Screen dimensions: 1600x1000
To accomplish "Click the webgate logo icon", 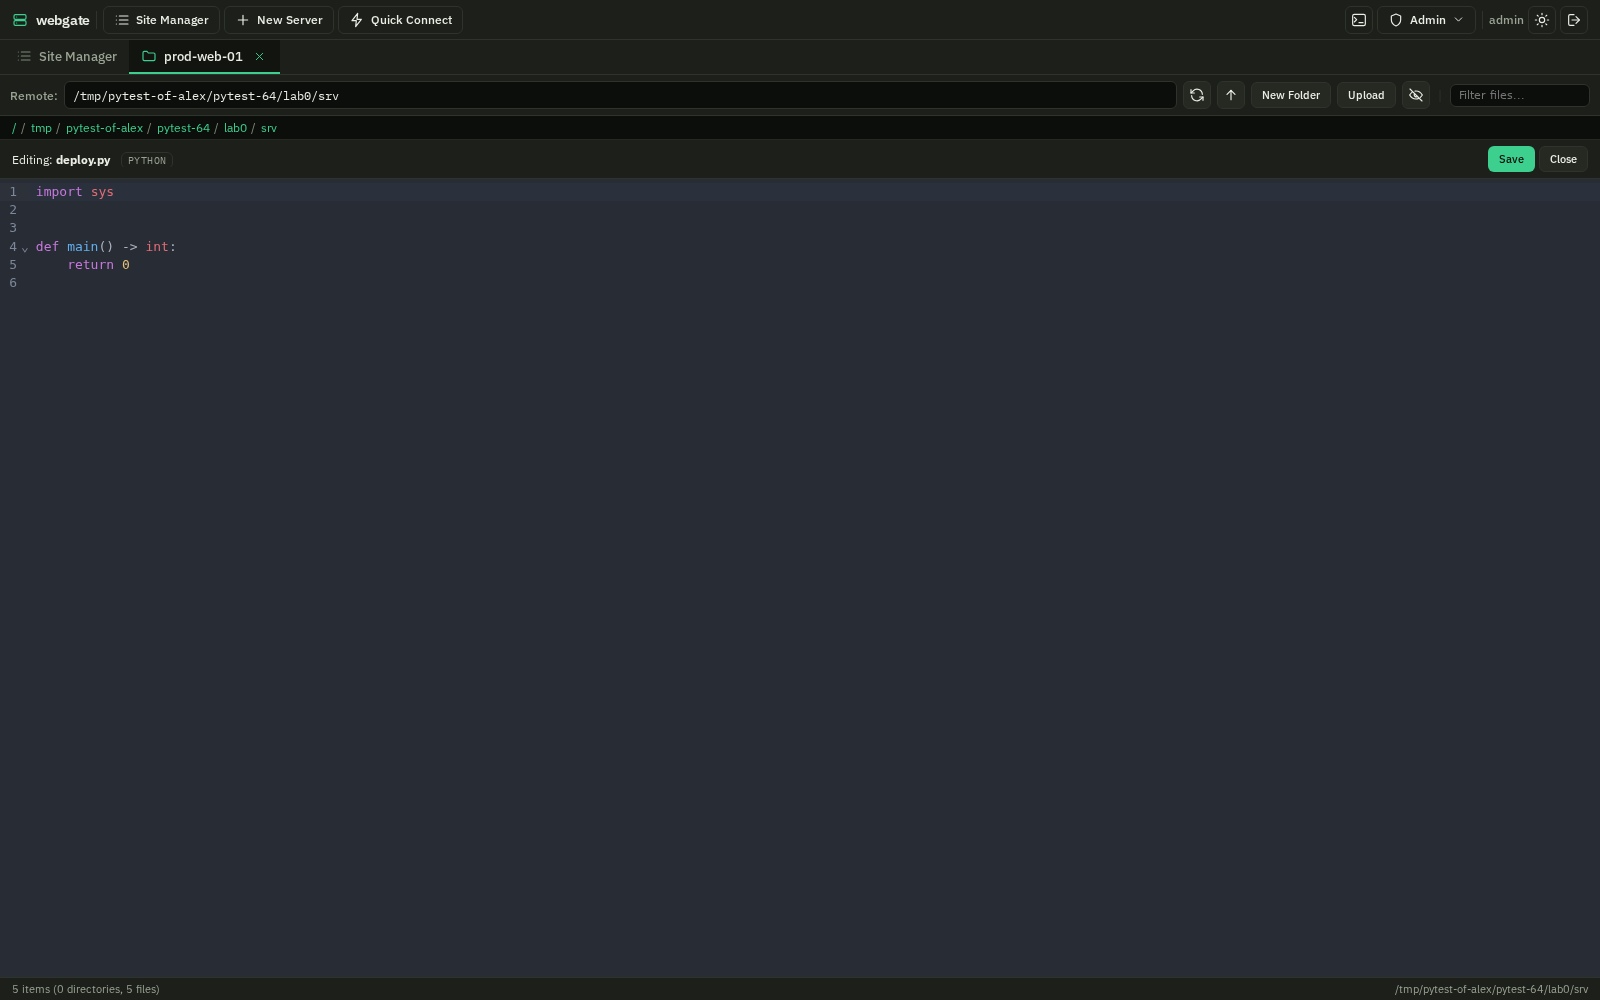I will 20,20.
